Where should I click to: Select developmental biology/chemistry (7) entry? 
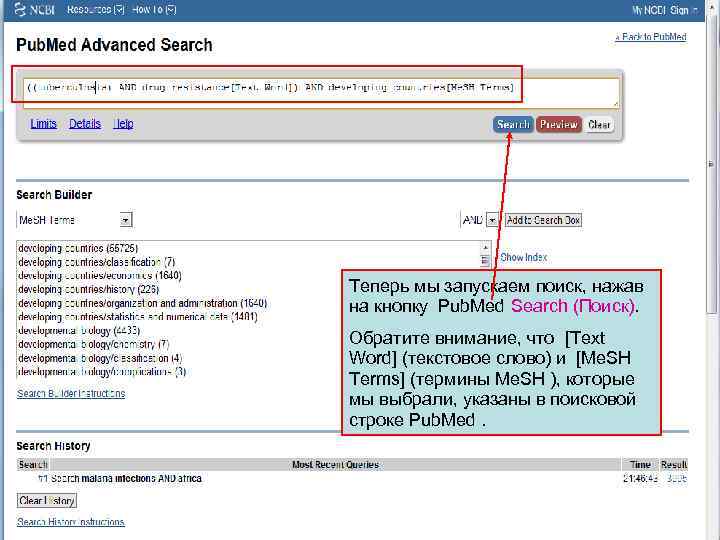(x=94, y=344)
